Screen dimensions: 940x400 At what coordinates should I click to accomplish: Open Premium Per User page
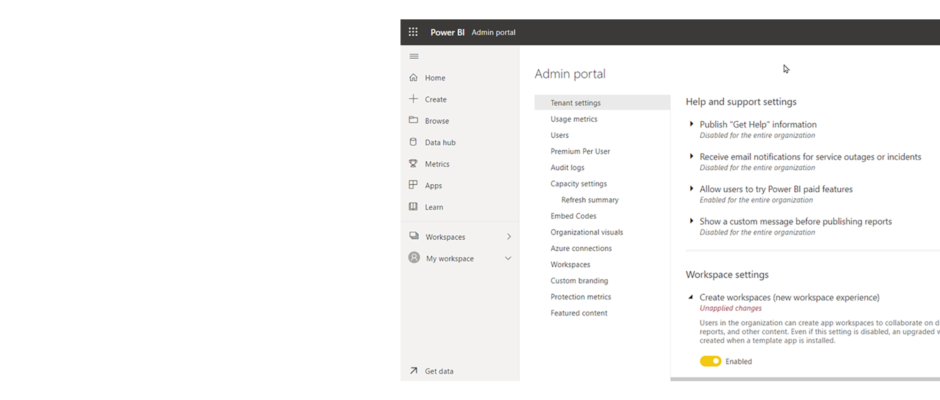click(x=580, y=151)
